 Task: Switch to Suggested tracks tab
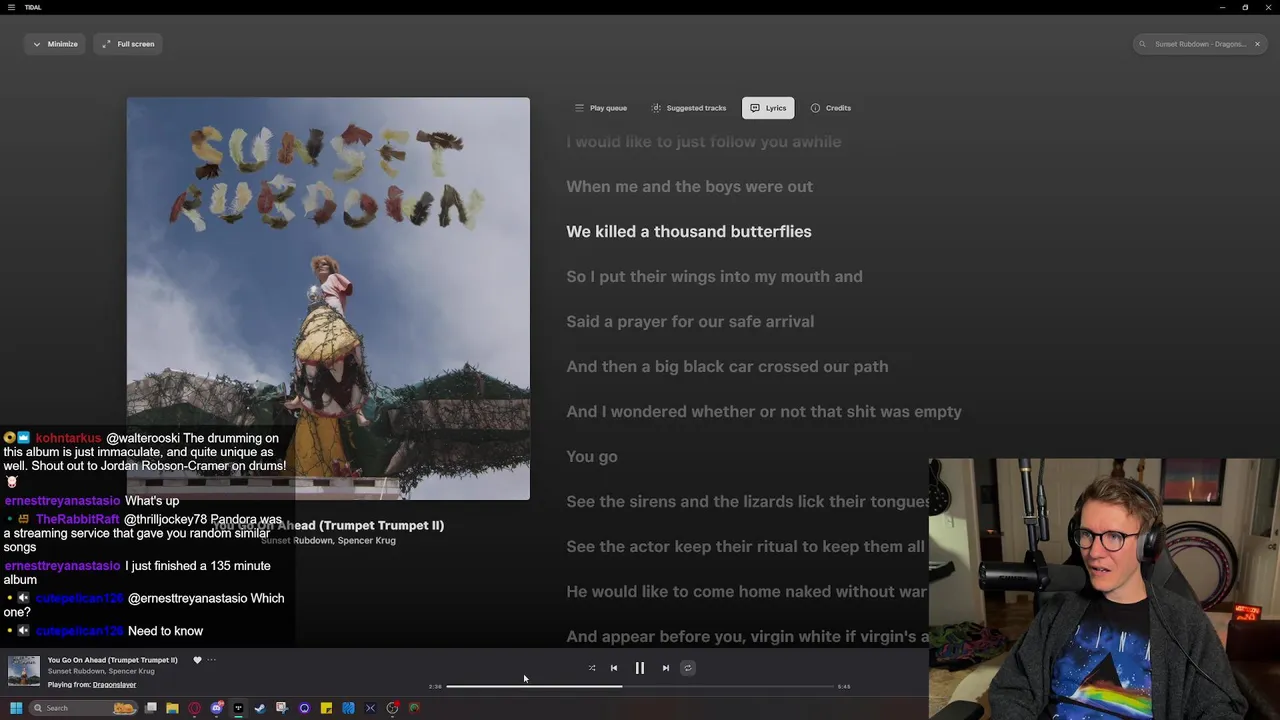click(689, 108)
